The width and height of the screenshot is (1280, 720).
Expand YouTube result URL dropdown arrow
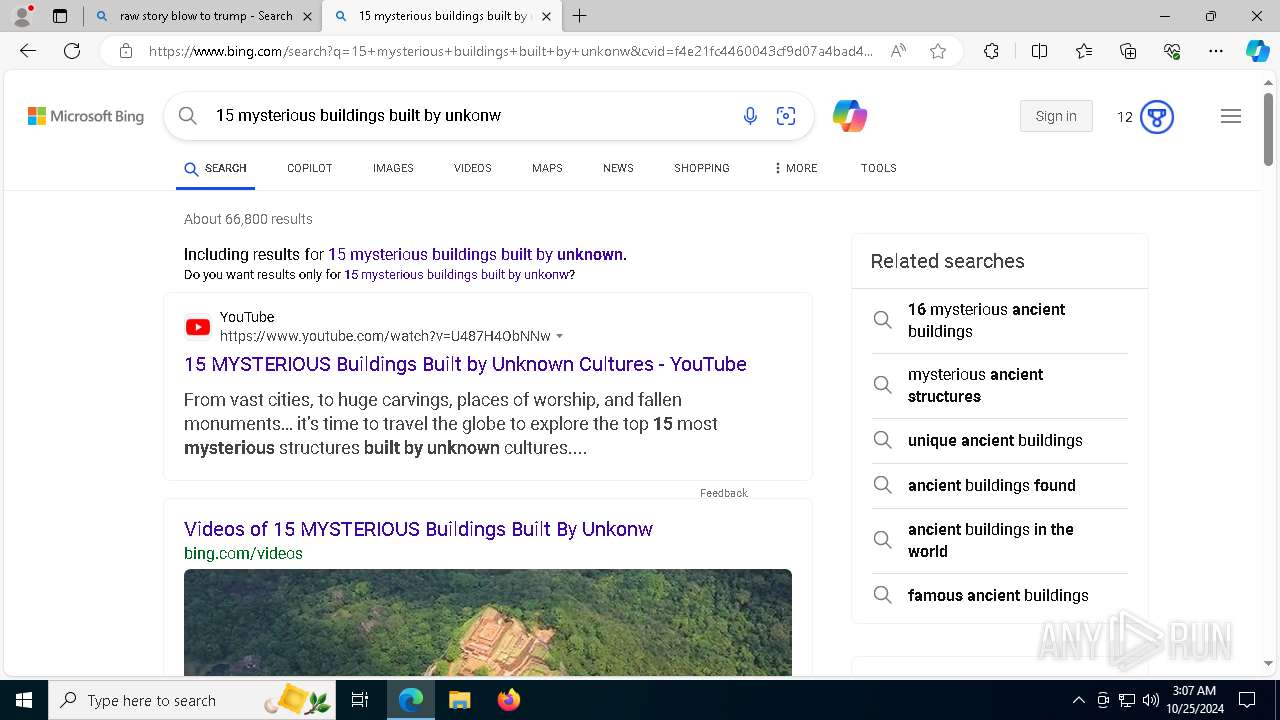pos(560,336)
